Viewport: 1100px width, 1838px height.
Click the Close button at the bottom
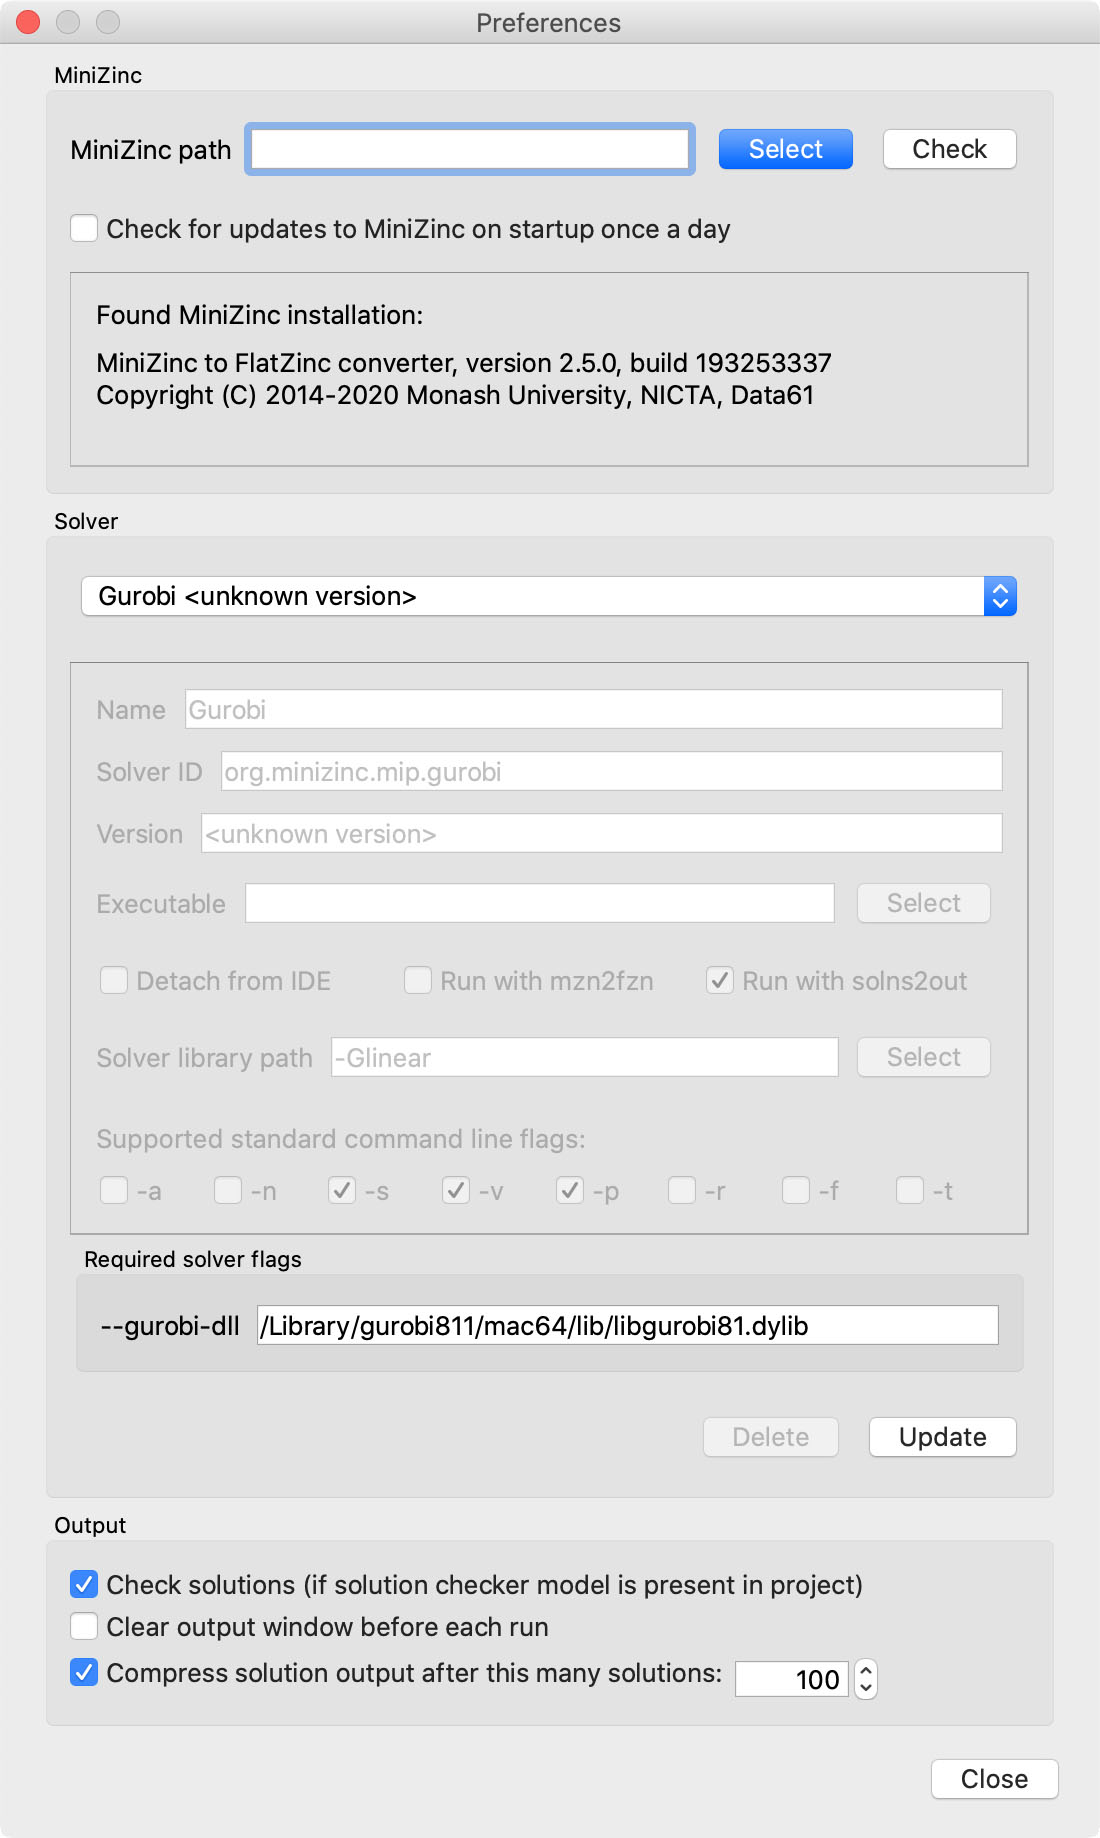[994, 1779]
